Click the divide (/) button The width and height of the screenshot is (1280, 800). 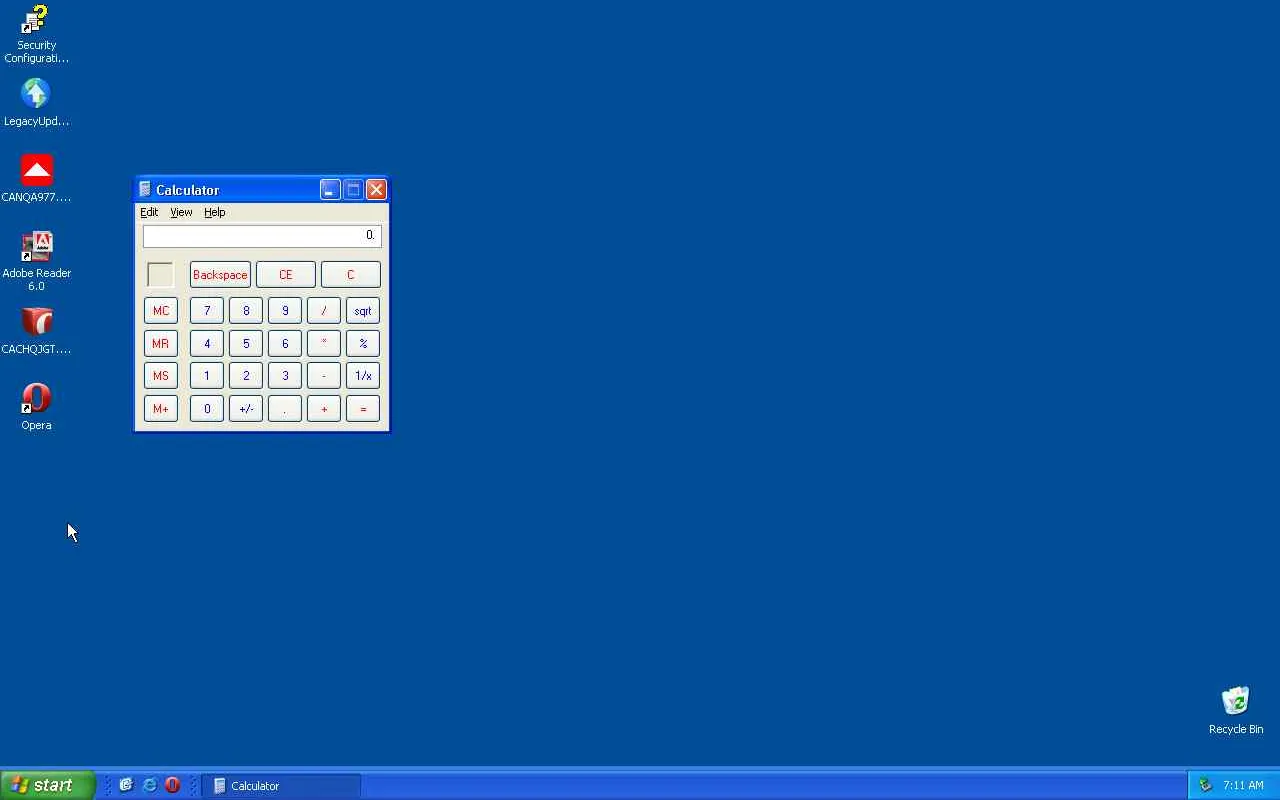click(x=324, y=310)
